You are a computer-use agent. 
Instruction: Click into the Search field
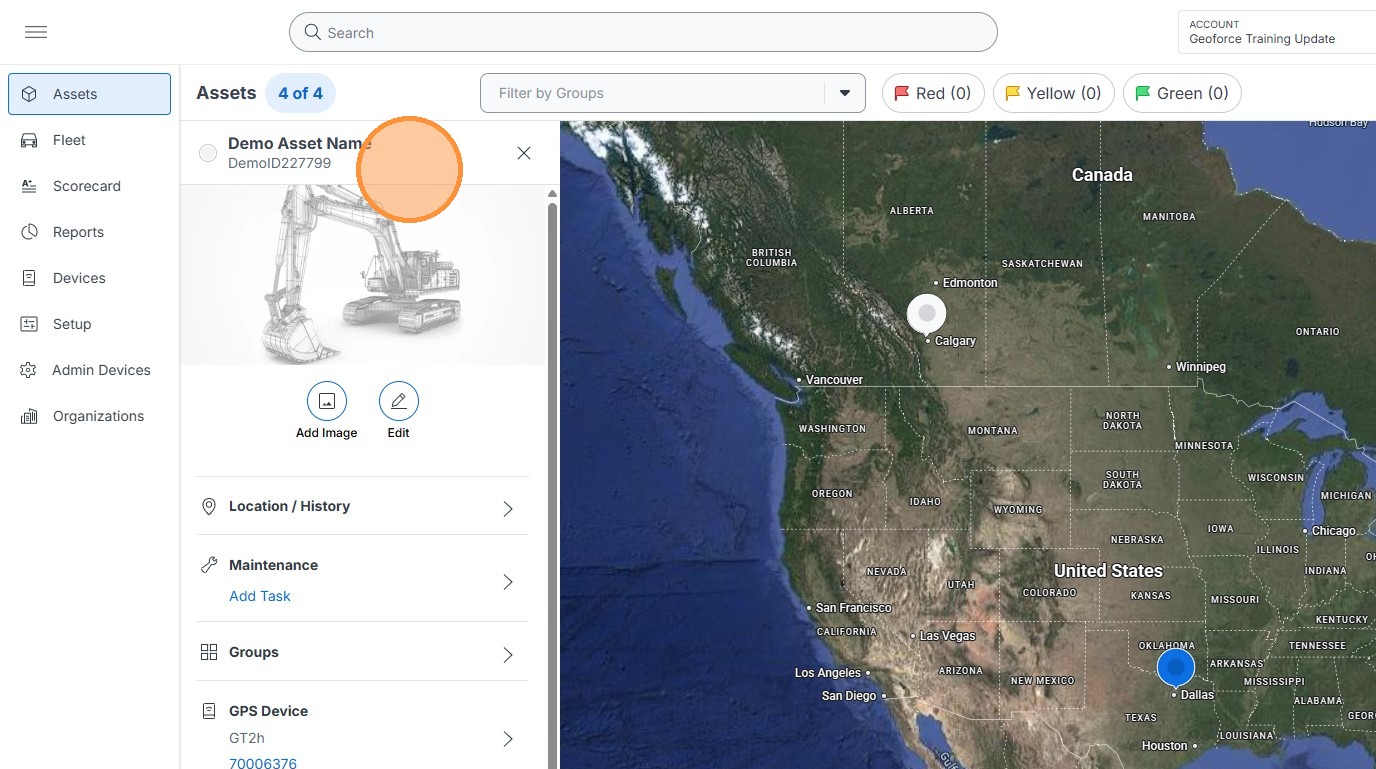643,32
